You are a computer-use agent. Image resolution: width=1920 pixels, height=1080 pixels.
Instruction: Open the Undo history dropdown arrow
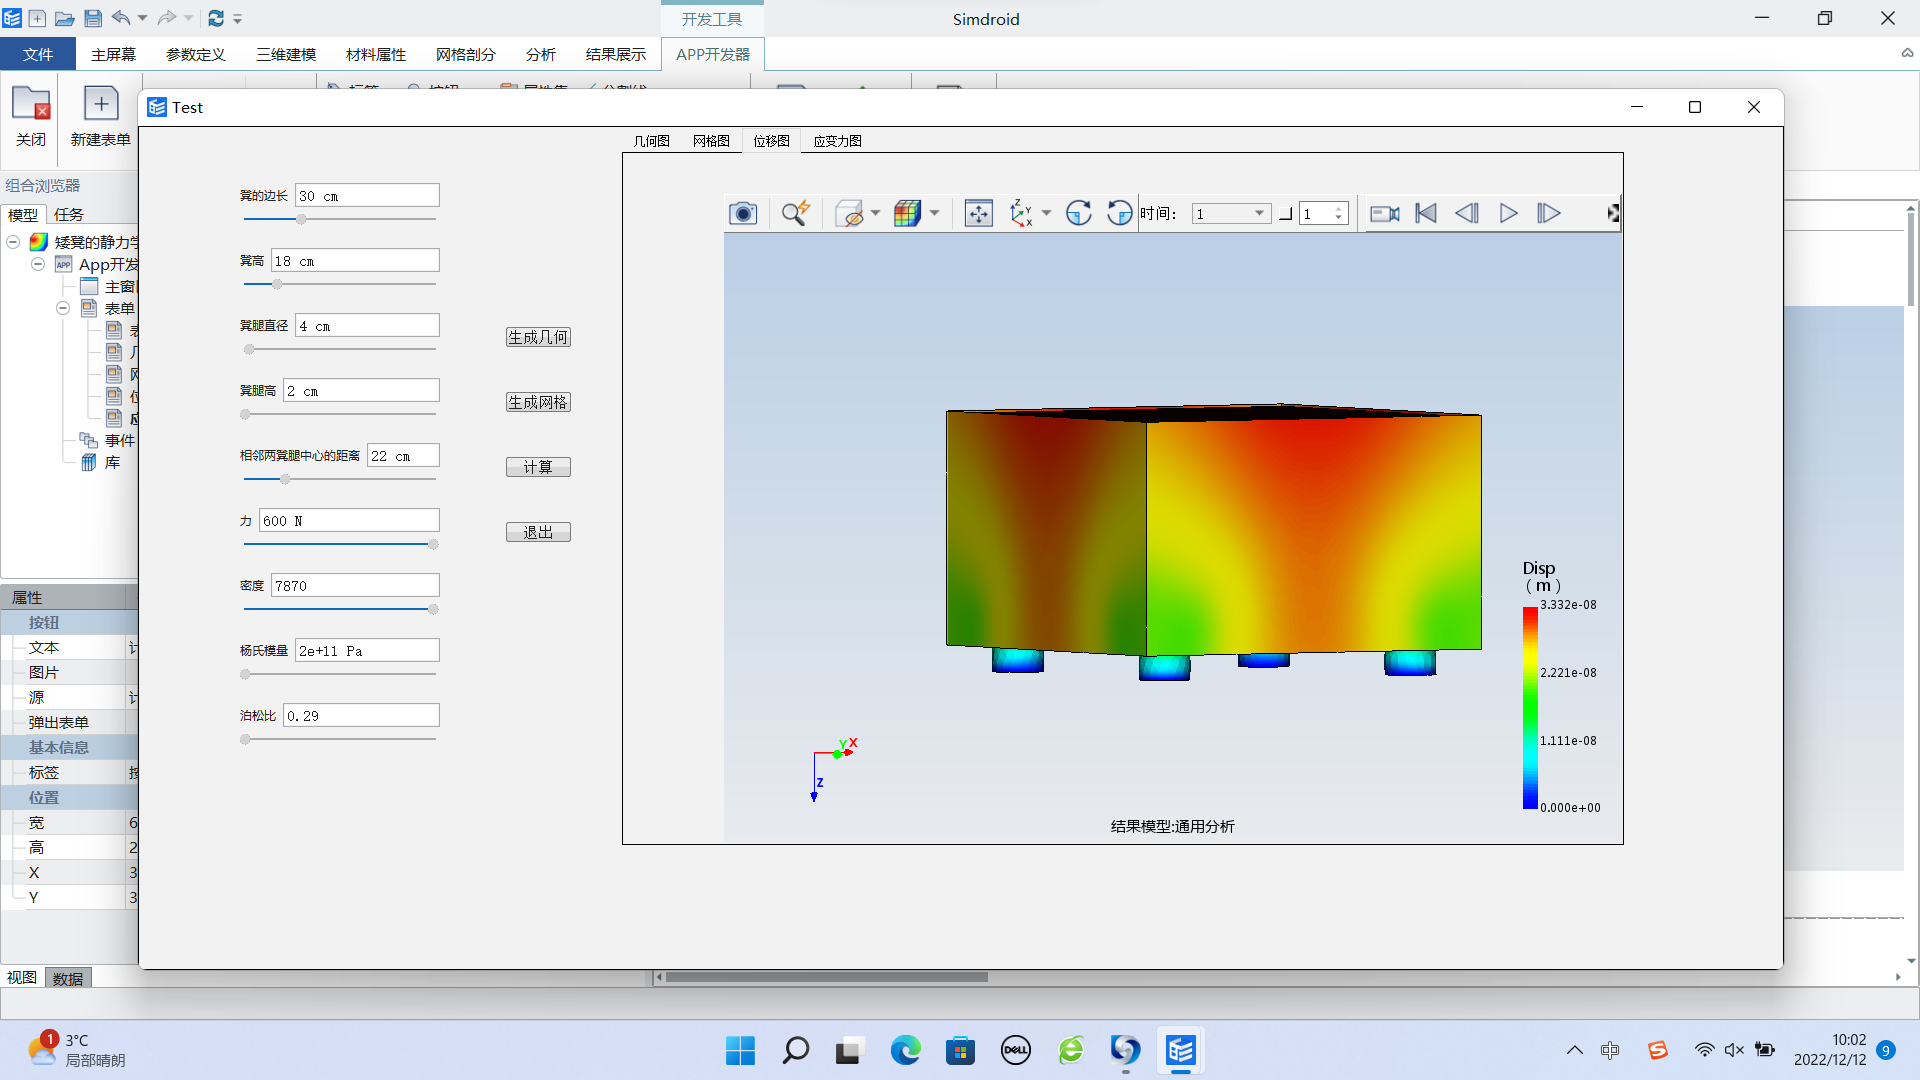(142, 18)
